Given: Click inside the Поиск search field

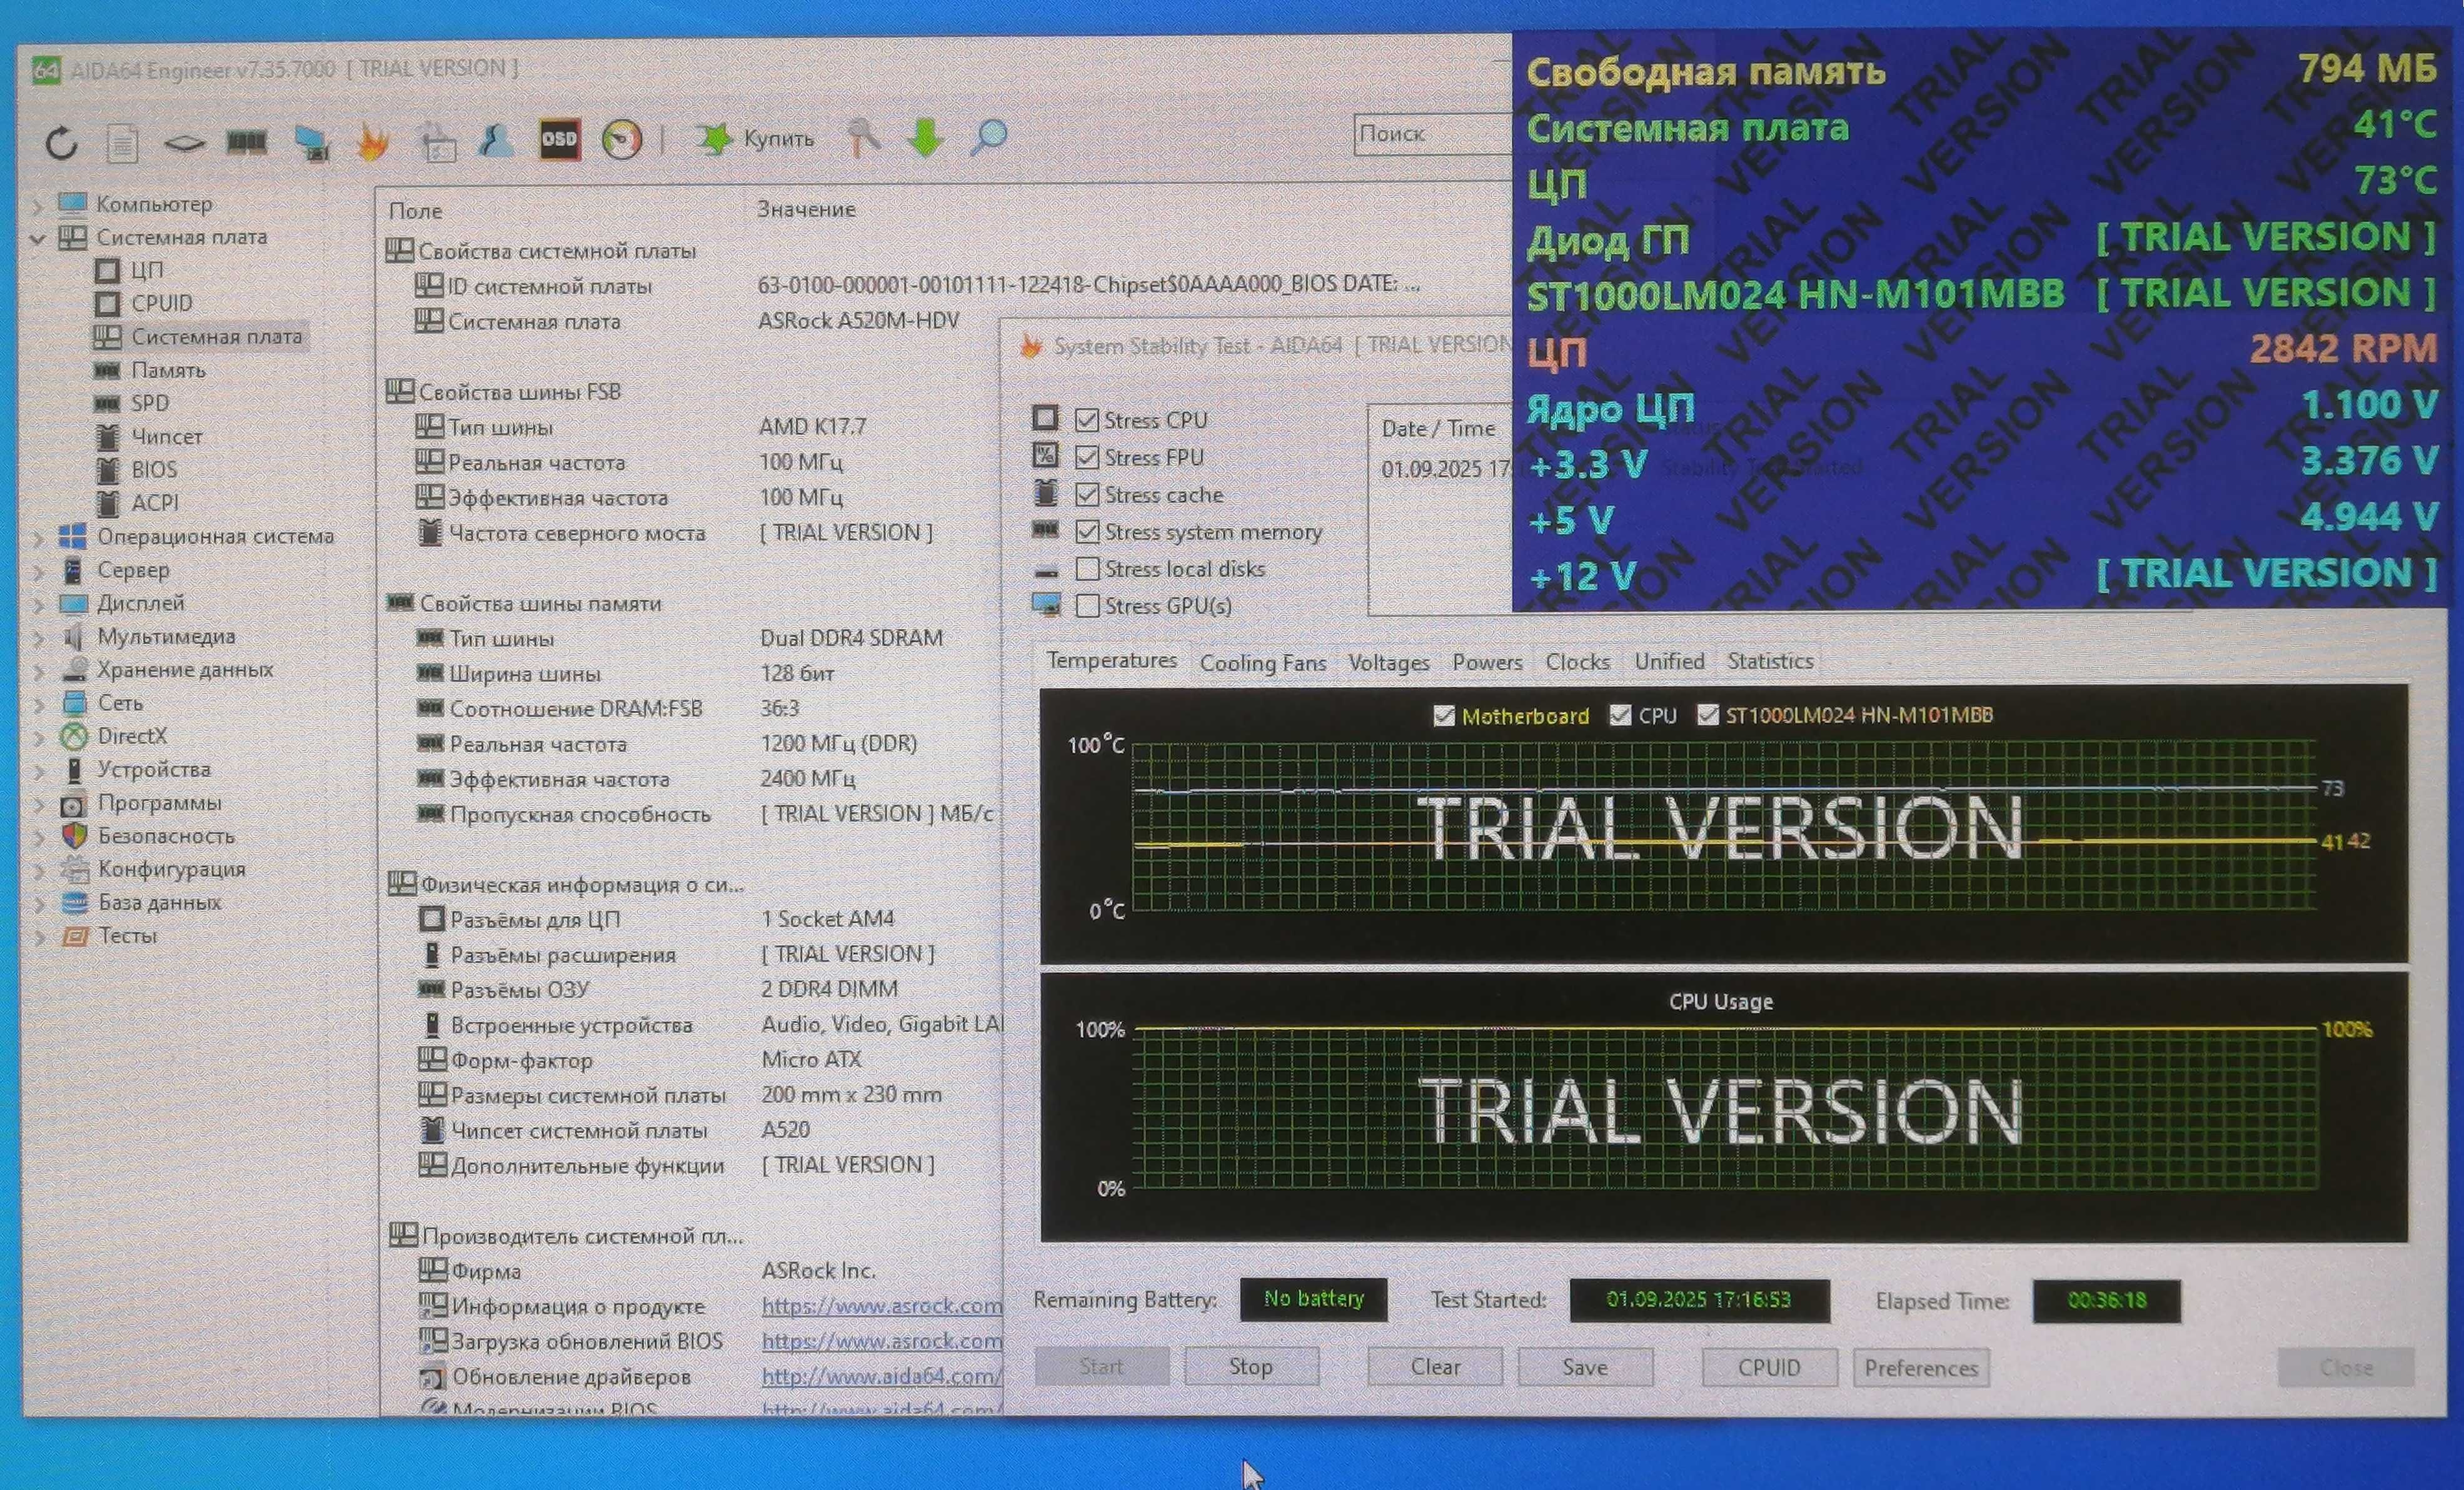Looking at the screenshot, I should pos(1434,134).
